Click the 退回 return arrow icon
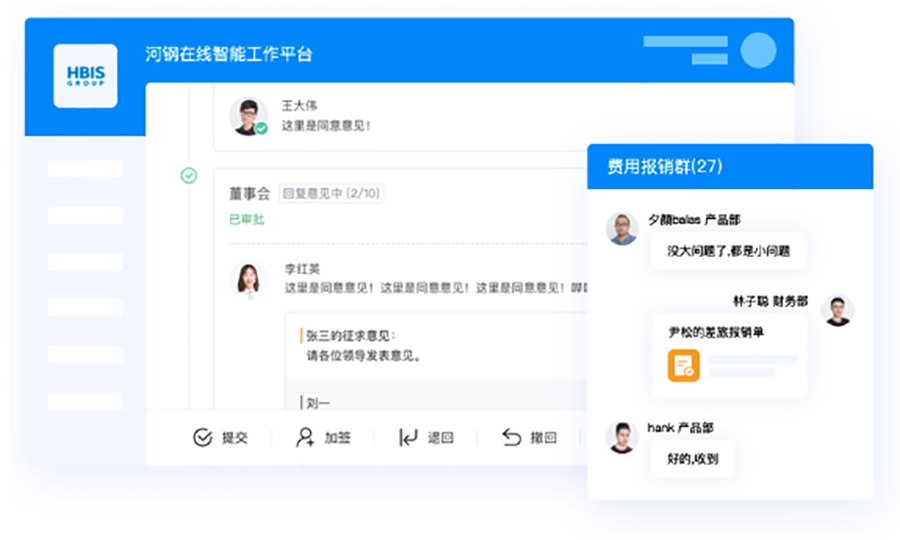The height and width of the screenshot is (540, 900). (x=408, y=437)
